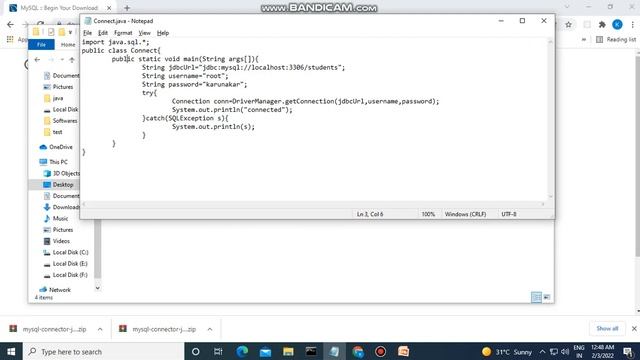This screenshot has width=640, height=360.
Task: Click the Home tab in File Explorer
Action: pos(68,44)
